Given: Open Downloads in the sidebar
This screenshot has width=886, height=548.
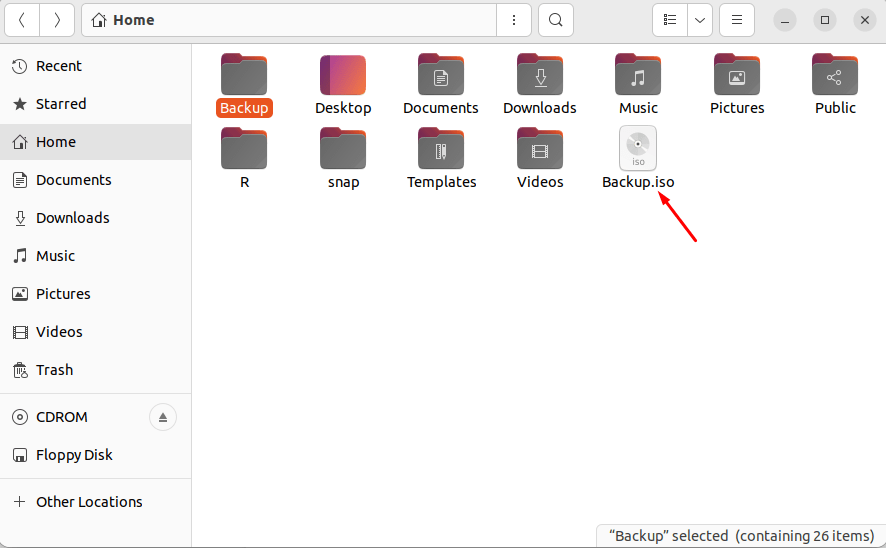Looking at the screenshot, I should pos(95,218).
